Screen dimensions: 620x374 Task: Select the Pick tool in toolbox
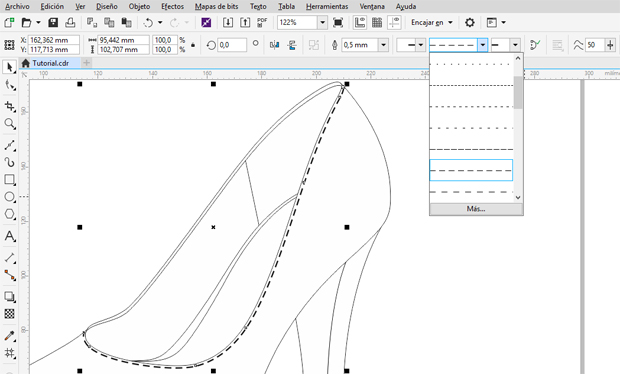point(9,67)
